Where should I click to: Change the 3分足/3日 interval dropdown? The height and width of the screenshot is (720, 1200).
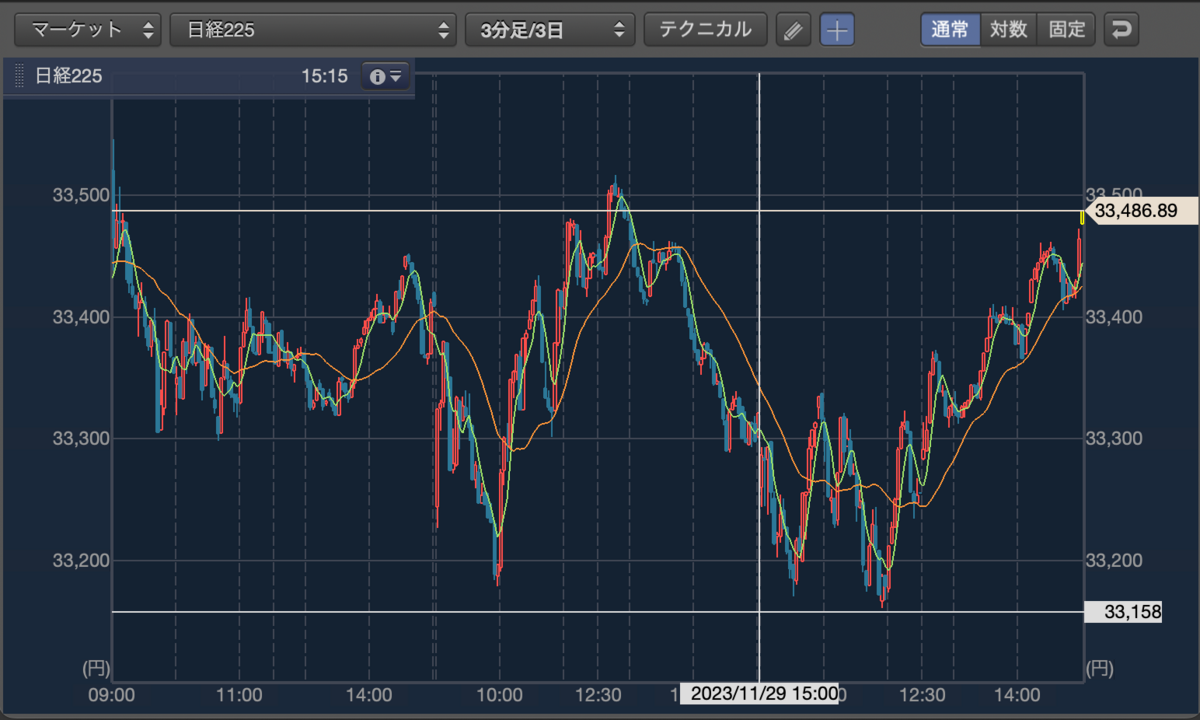coord(550,30)
